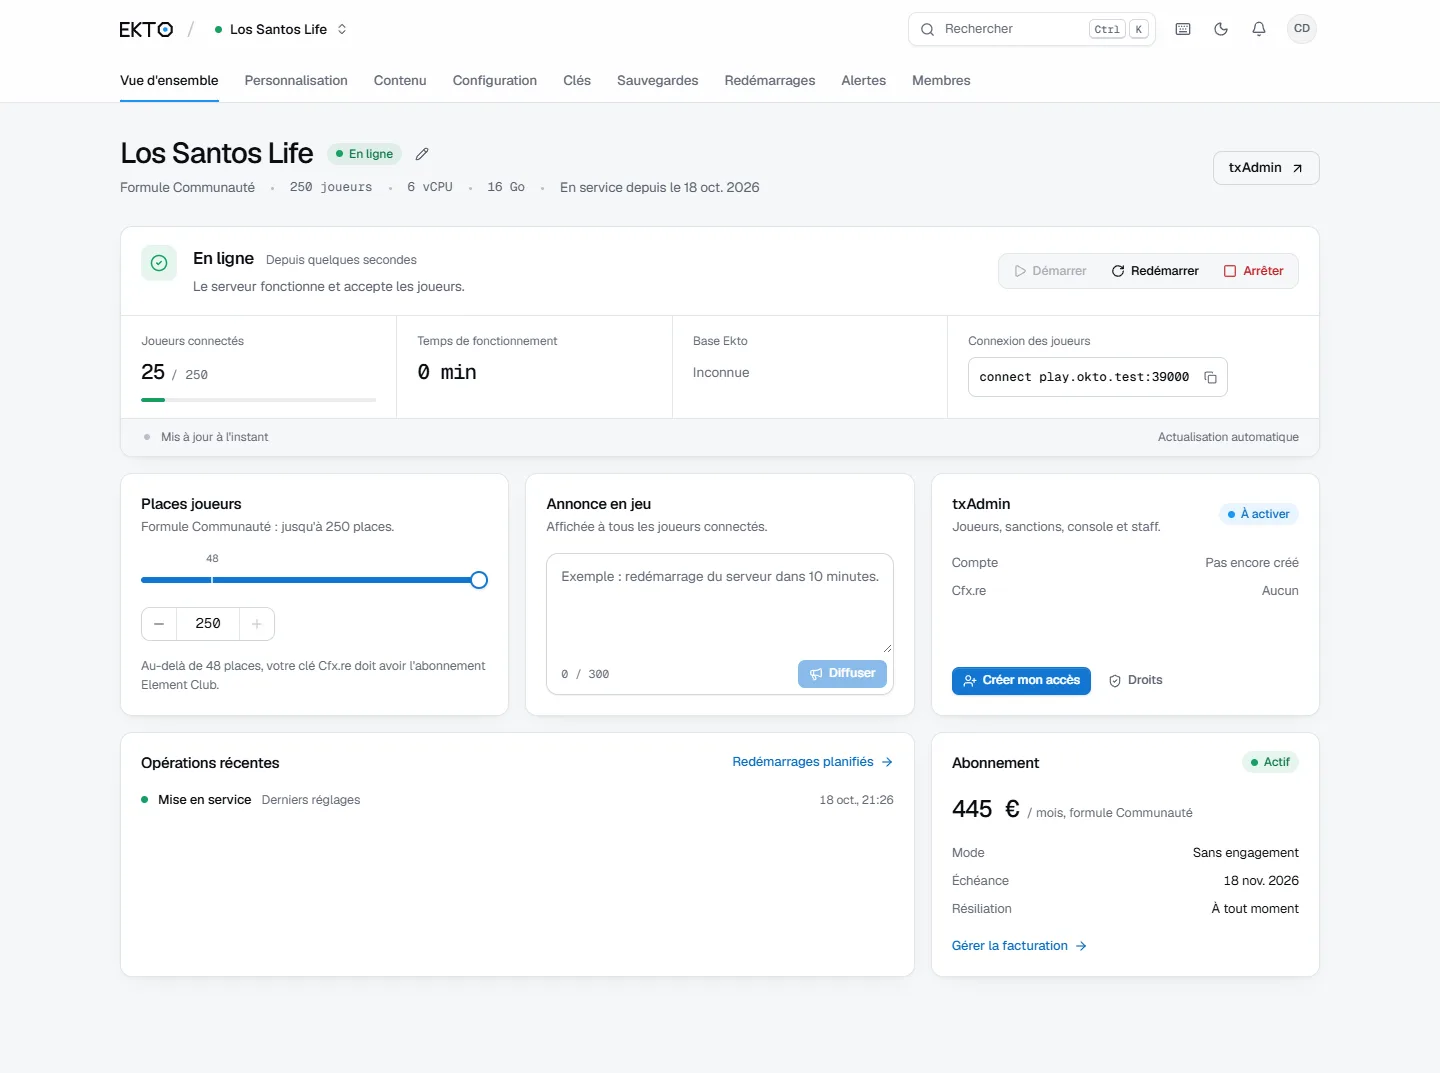The image size is (1440, 1073).
Task: Restart the server with Redémarrer
Action: pyautogui.click(x=1155, y=271)
